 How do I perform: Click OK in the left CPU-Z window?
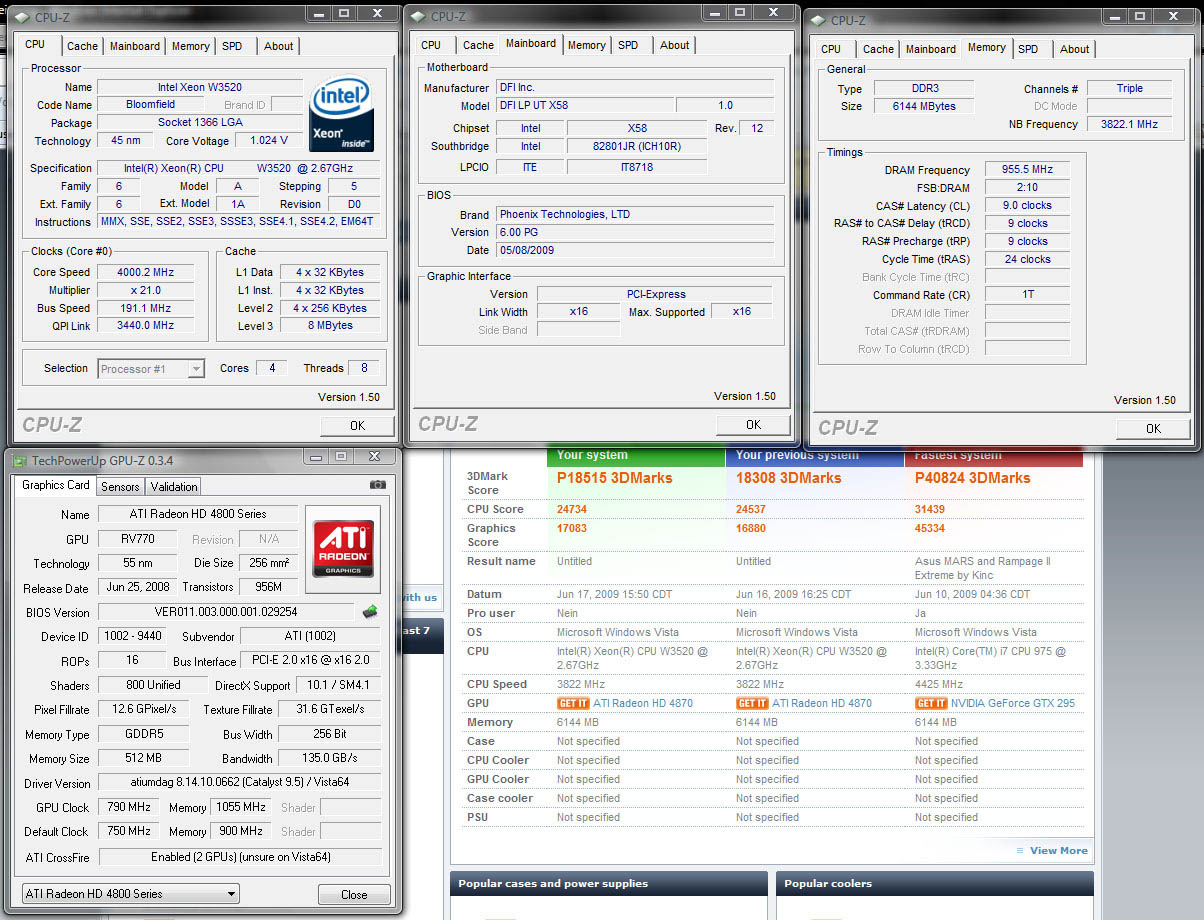click(x=357, y=426)
